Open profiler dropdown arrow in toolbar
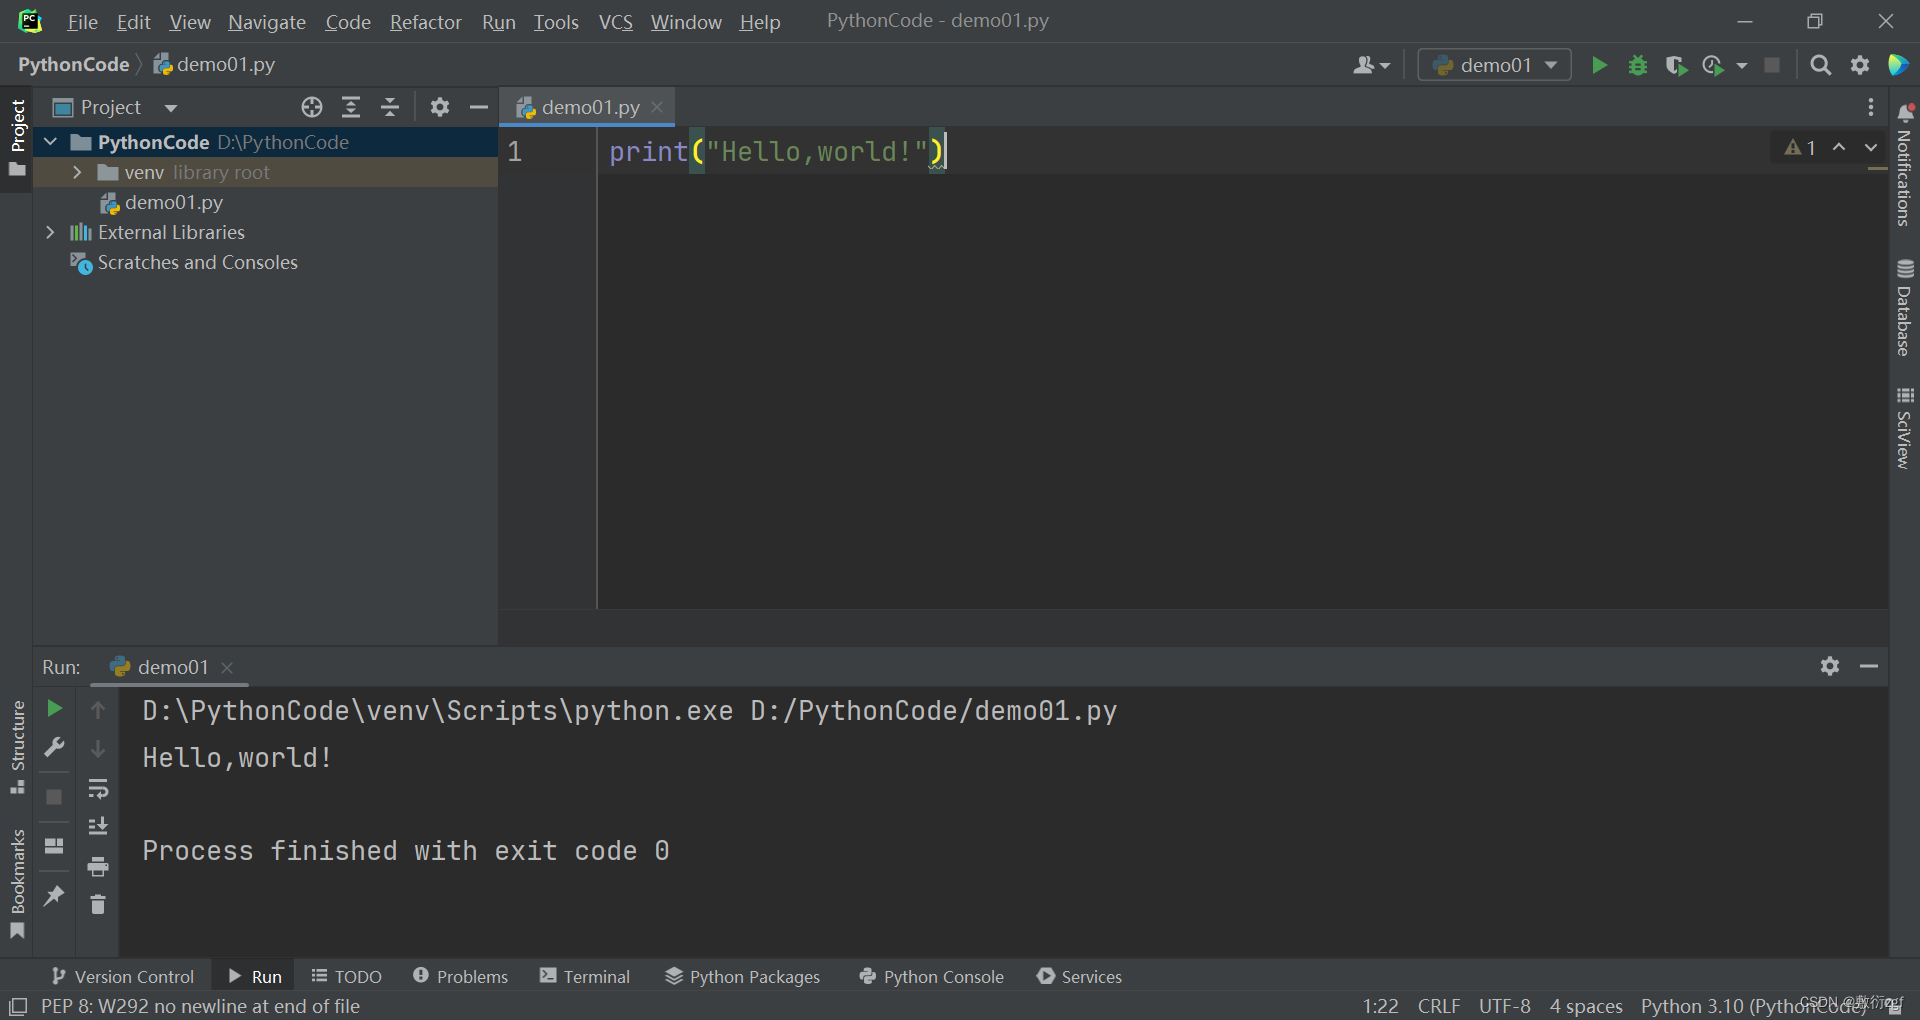 tap(1742, 65)
